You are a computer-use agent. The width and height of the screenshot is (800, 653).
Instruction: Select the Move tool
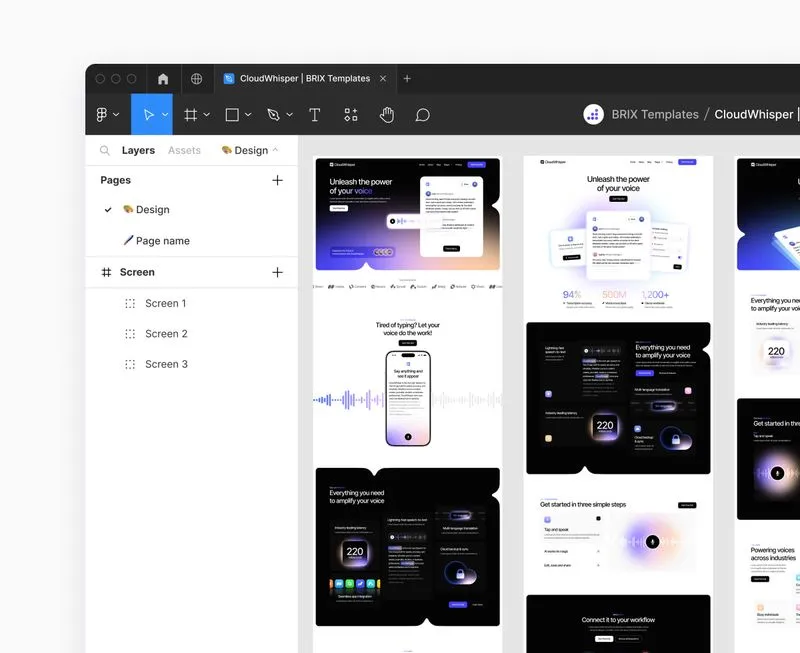(148, 114)
